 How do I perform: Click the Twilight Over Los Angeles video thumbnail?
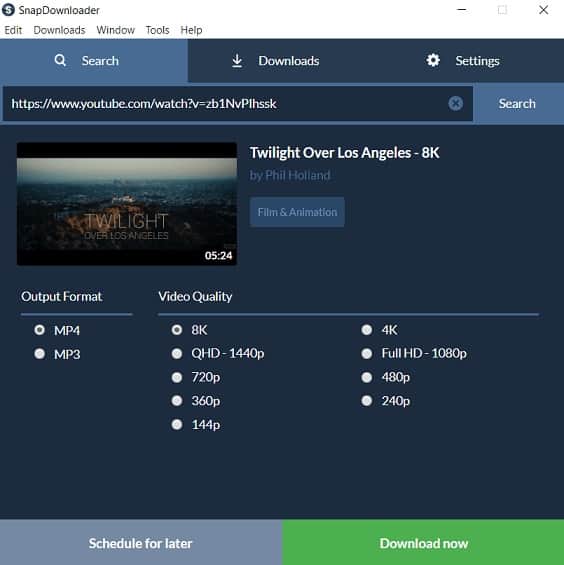coord(127,204)
